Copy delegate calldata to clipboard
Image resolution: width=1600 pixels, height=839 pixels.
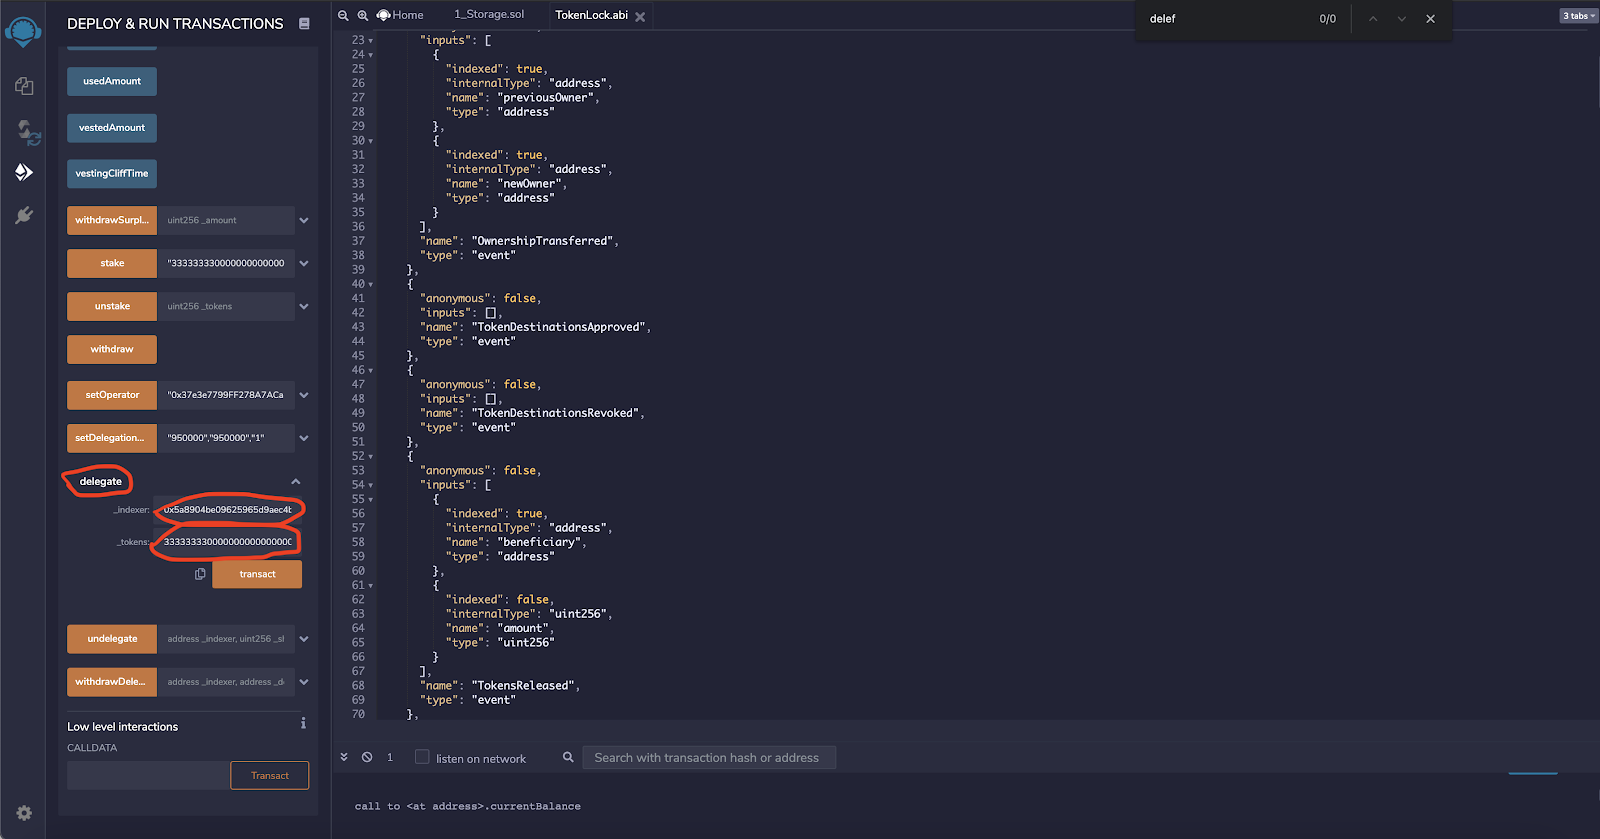click(200, 574)
